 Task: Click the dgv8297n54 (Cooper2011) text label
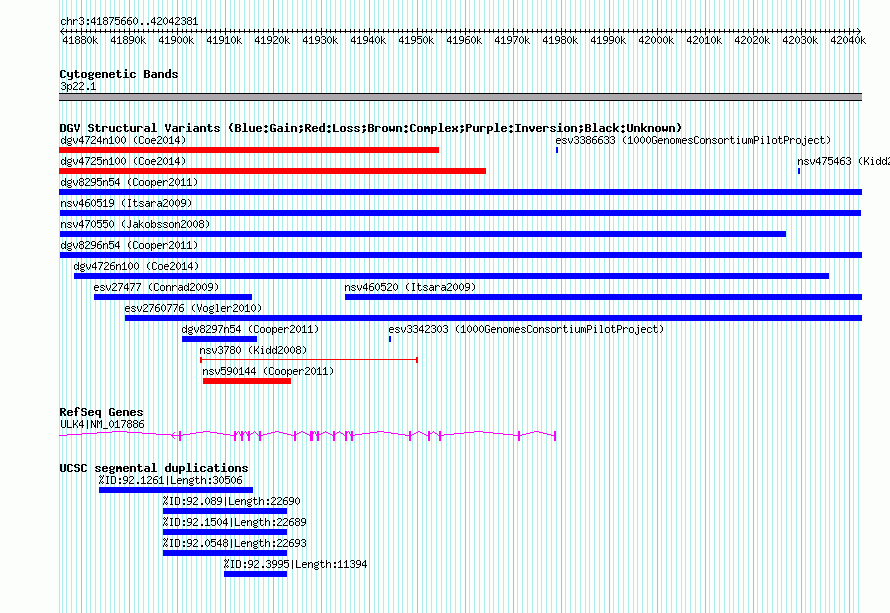click(x=250, y=329)
